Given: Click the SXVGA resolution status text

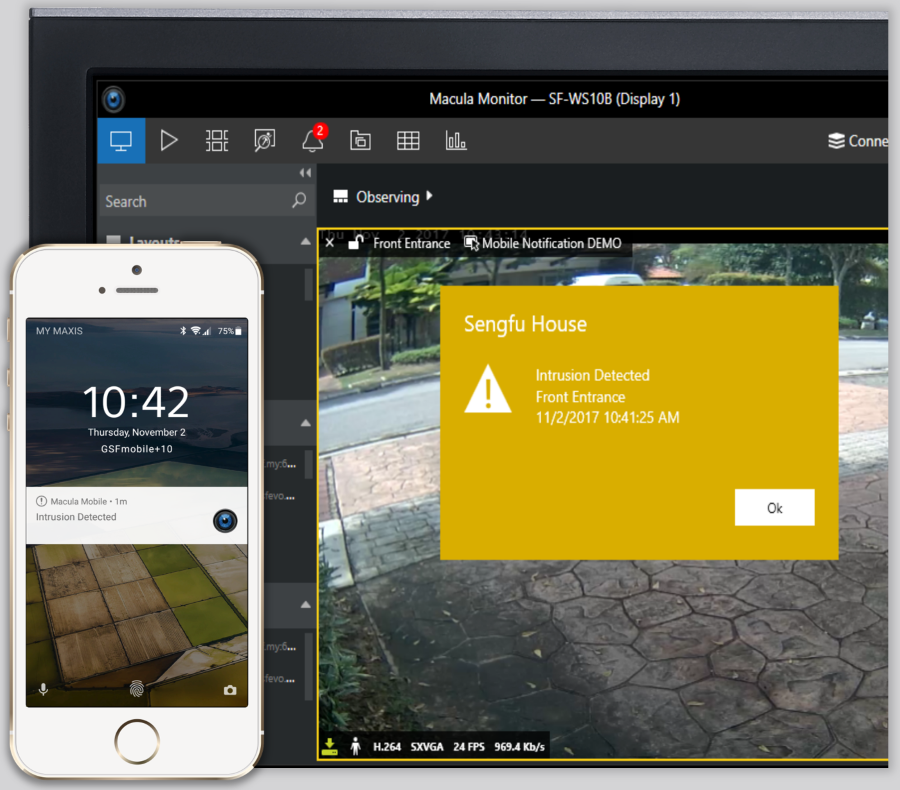Looking at the screenshot, I should [x=426, y=746].
